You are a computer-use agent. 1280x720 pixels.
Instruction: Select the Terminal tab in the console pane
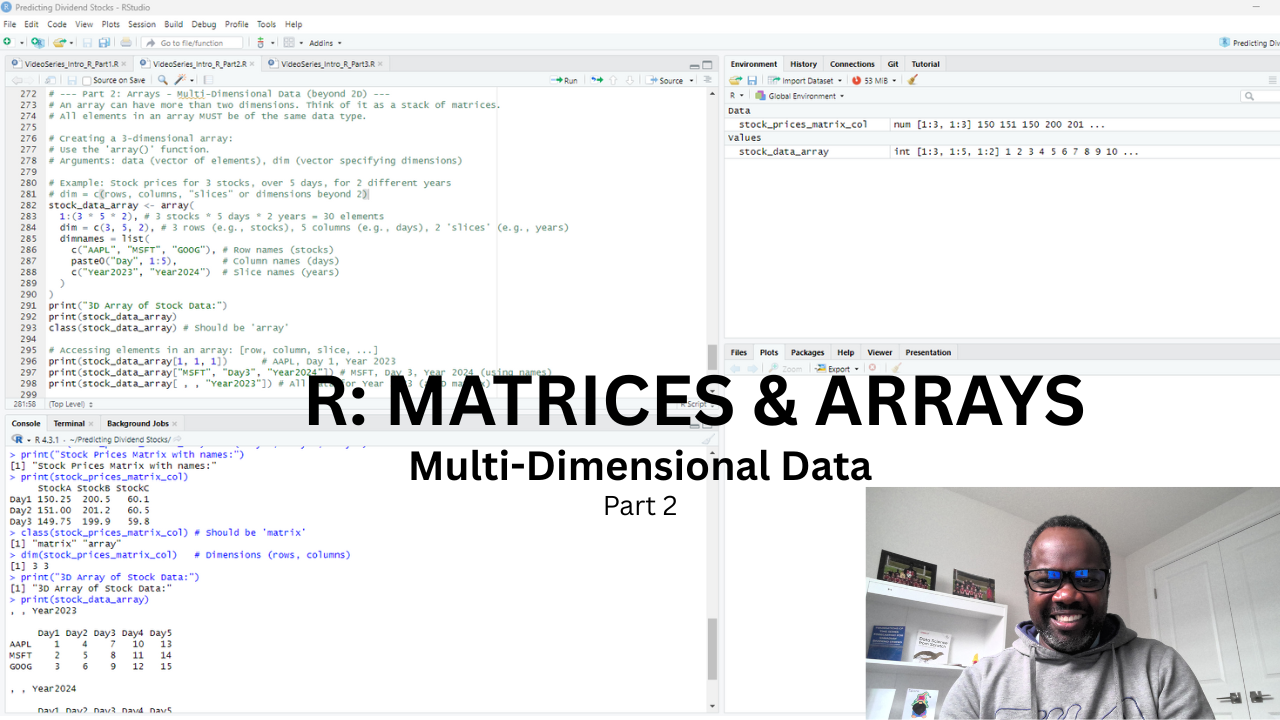[x=71, y=423]
